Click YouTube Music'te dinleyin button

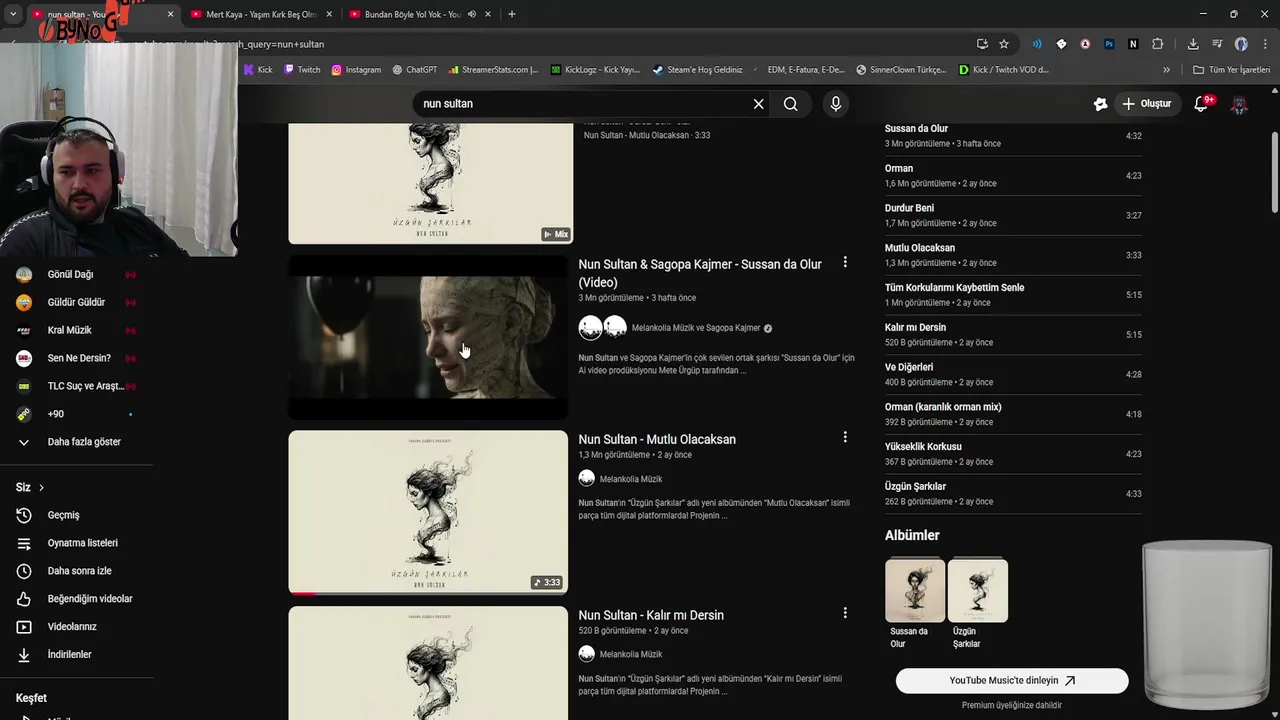pos(1012,681)
